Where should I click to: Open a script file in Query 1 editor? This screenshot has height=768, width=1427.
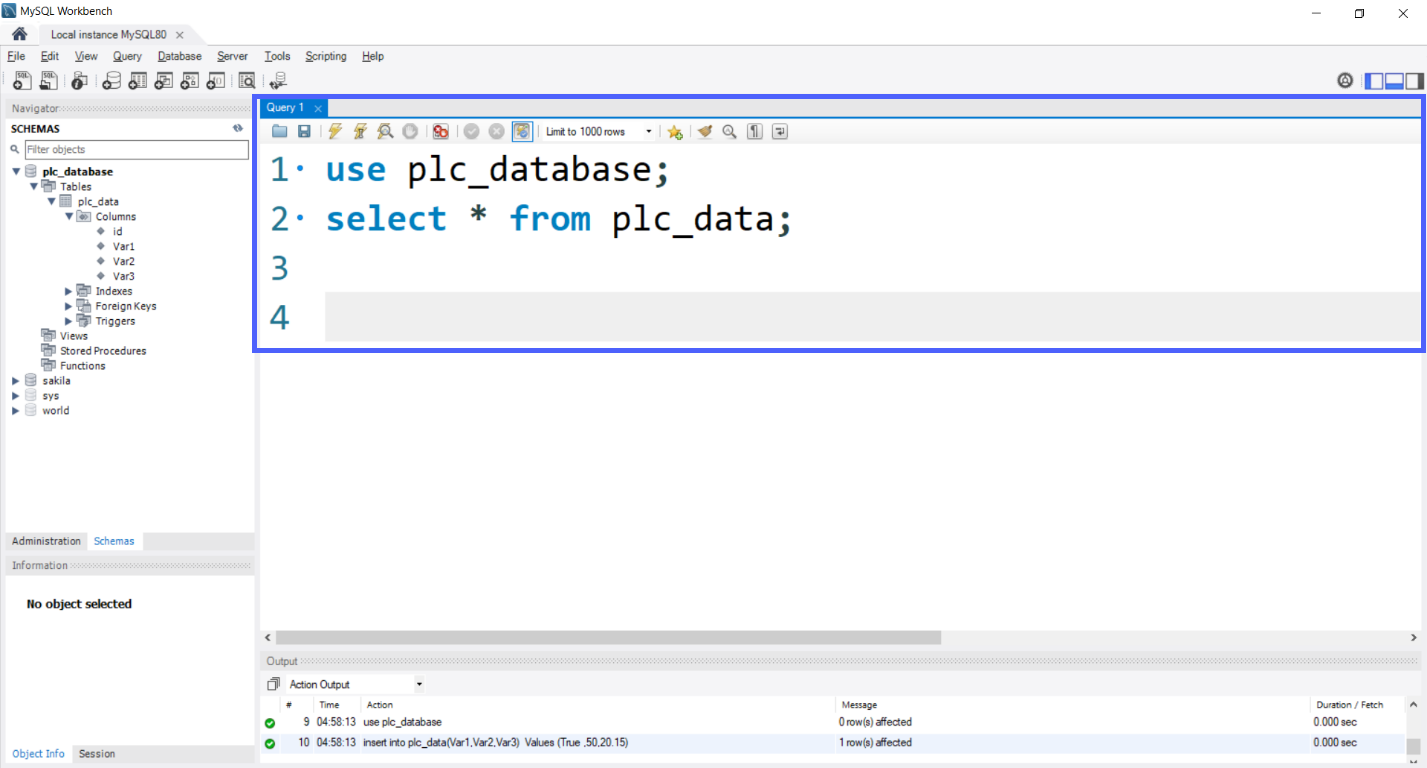coord(280,131)
